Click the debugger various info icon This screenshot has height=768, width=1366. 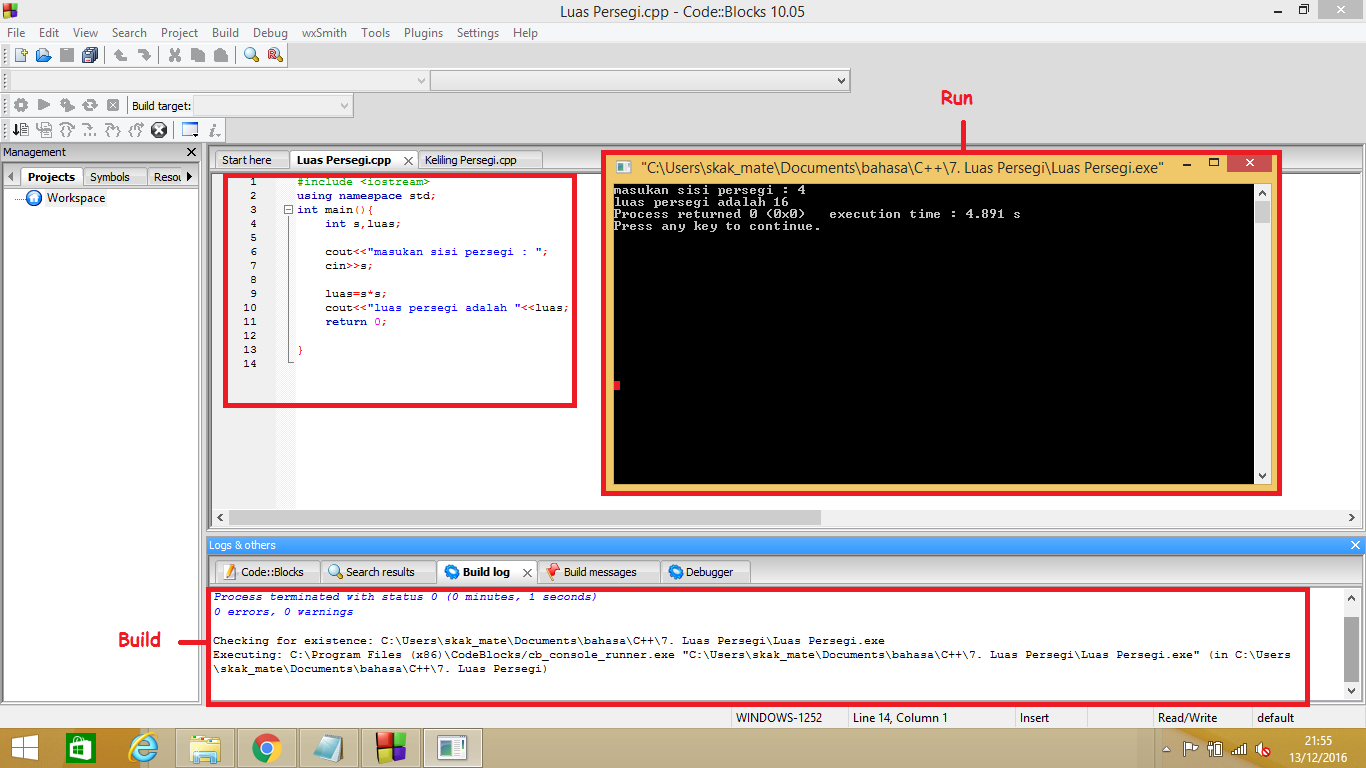(214, 130)
